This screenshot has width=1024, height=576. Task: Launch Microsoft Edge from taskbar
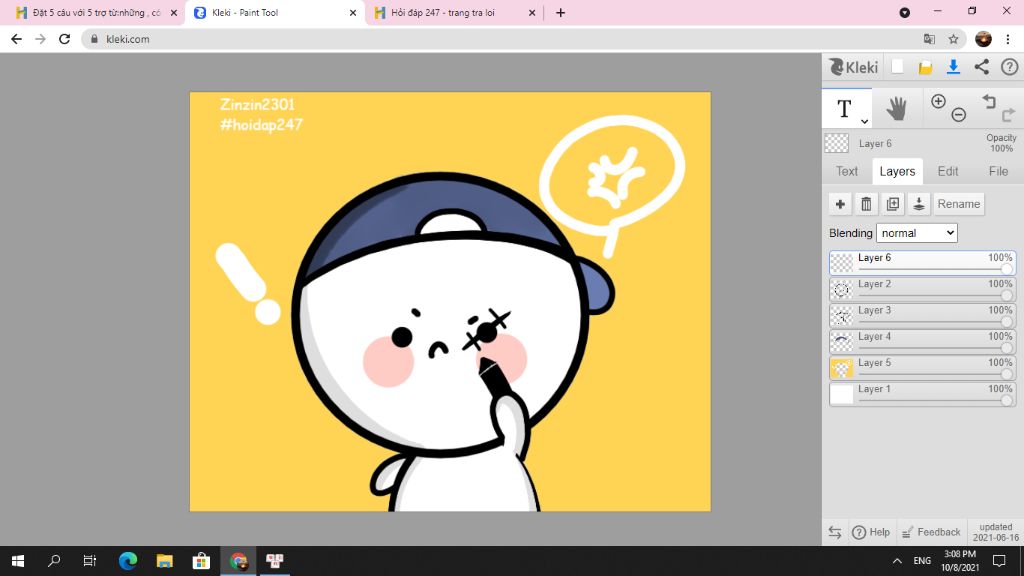(128, 560)
